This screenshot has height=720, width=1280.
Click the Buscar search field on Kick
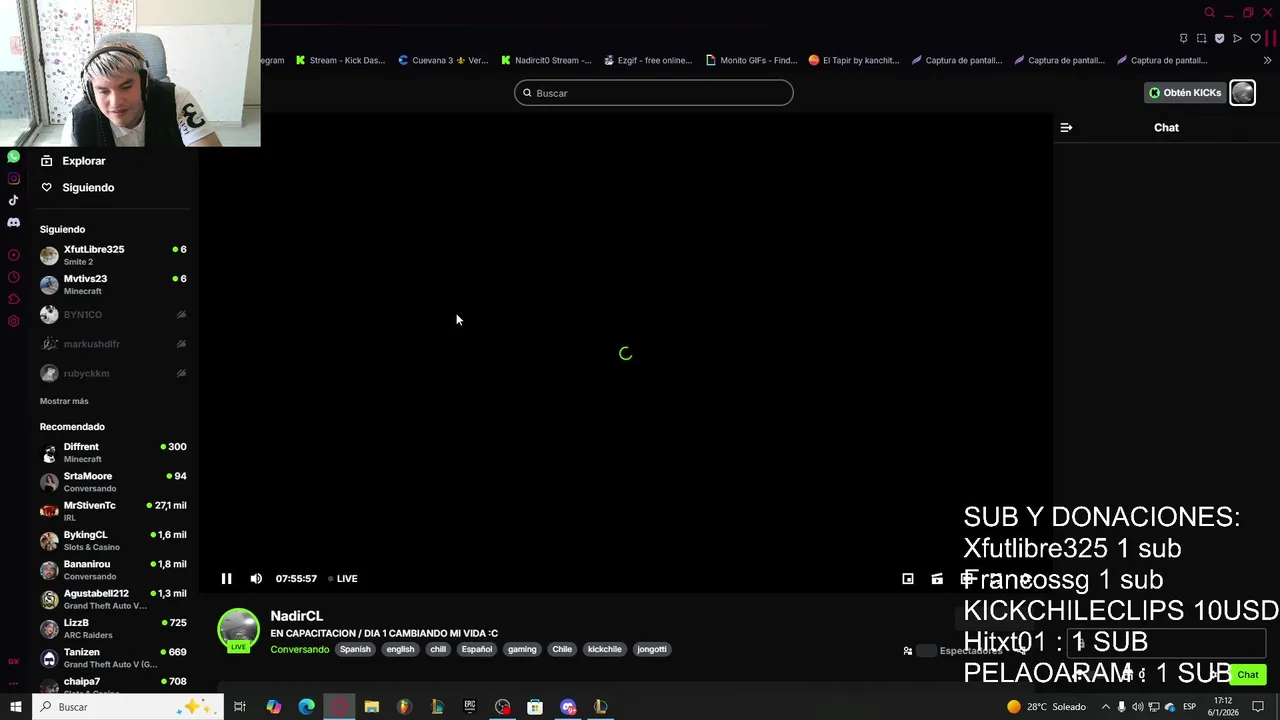click(x=654, y=93)
